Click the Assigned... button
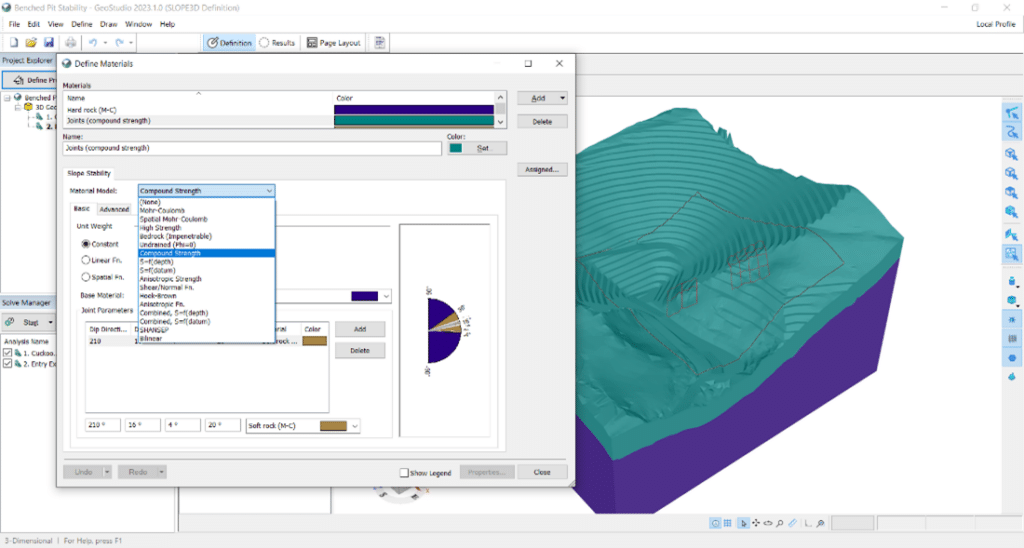Image resolution: width=1024 pixels, height=548 pixels. click(542, 170)
